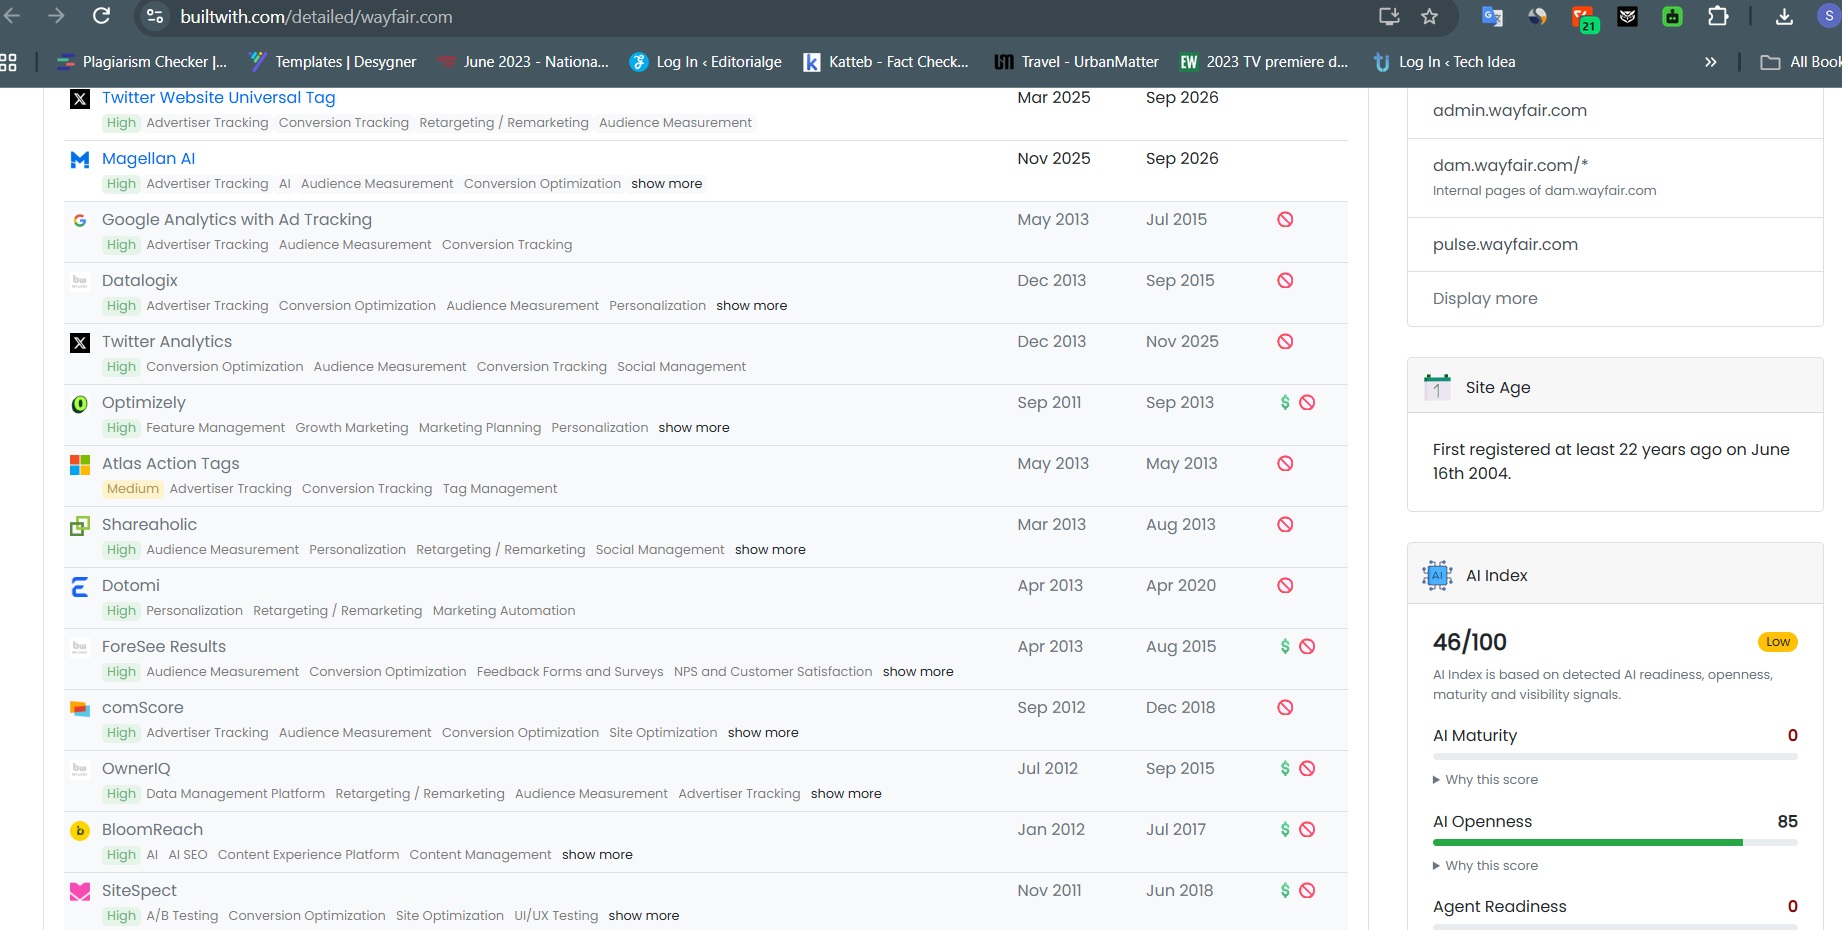Go back with the browser back arrow
The image size is (1842, 930).
(12, 16)
